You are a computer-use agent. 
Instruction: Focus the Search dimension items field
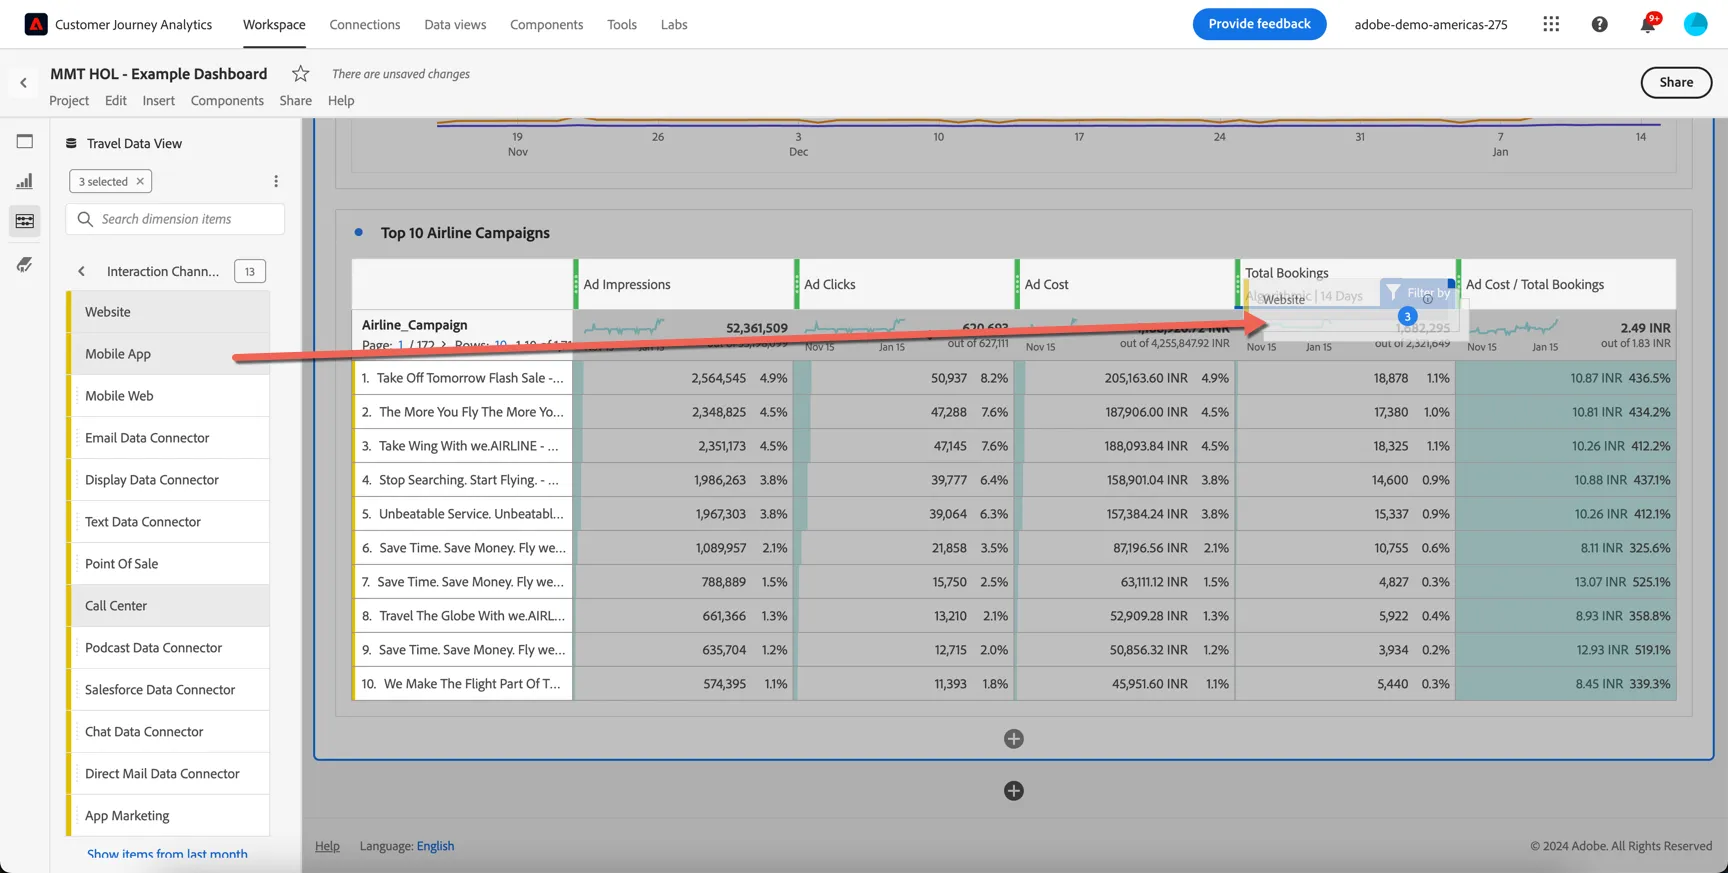pos(175,219)
